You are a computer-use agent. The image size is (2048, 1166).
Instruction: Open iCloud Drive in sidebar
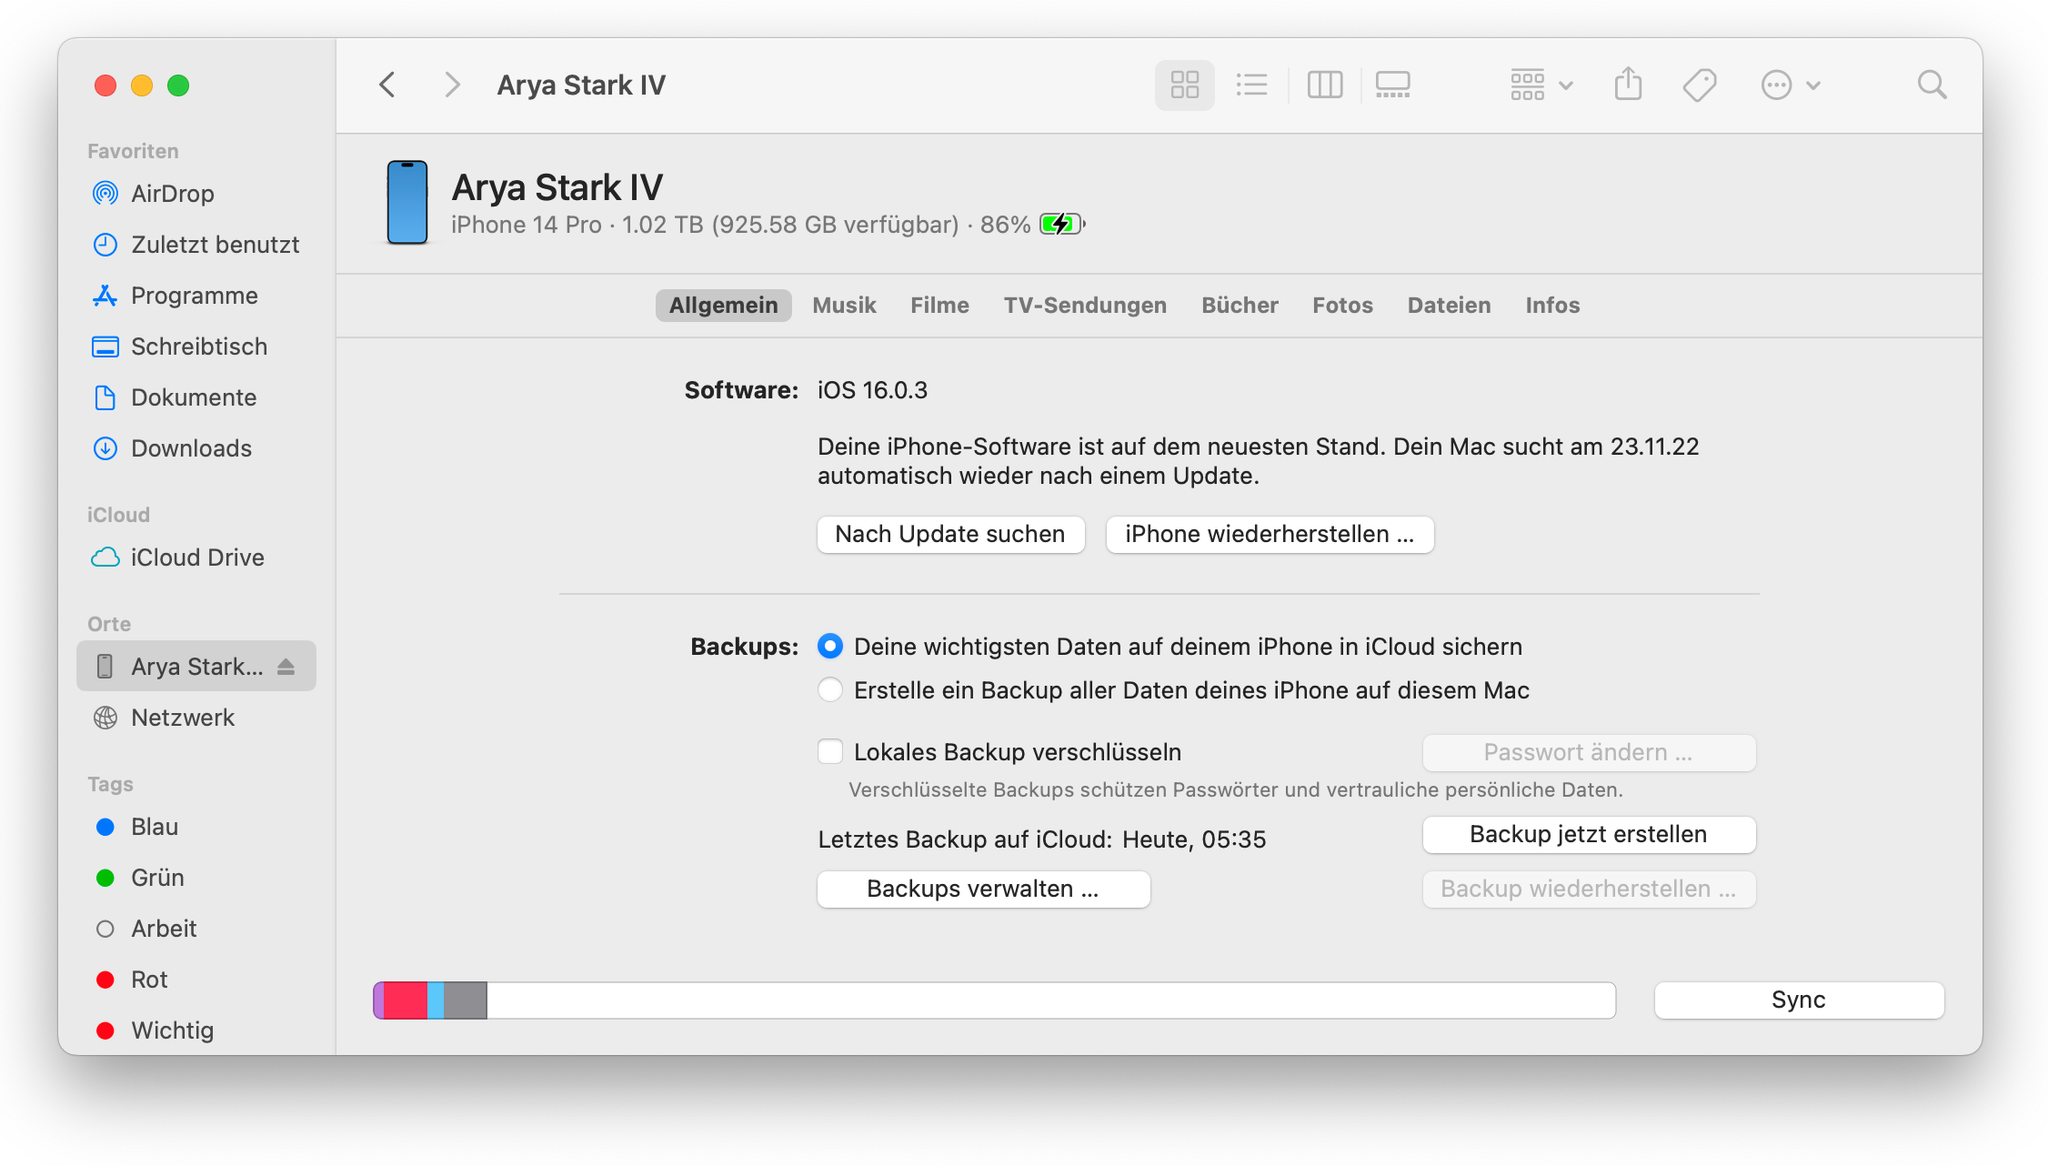click(197, 558)
